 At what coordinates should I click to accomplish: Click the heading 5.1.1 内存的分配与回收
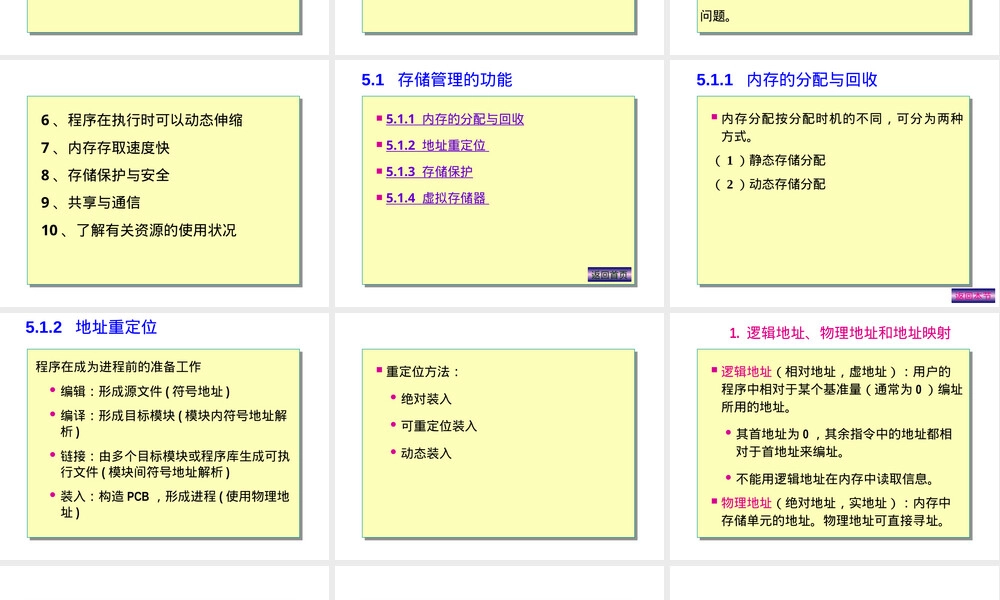(x=787, y=80)
